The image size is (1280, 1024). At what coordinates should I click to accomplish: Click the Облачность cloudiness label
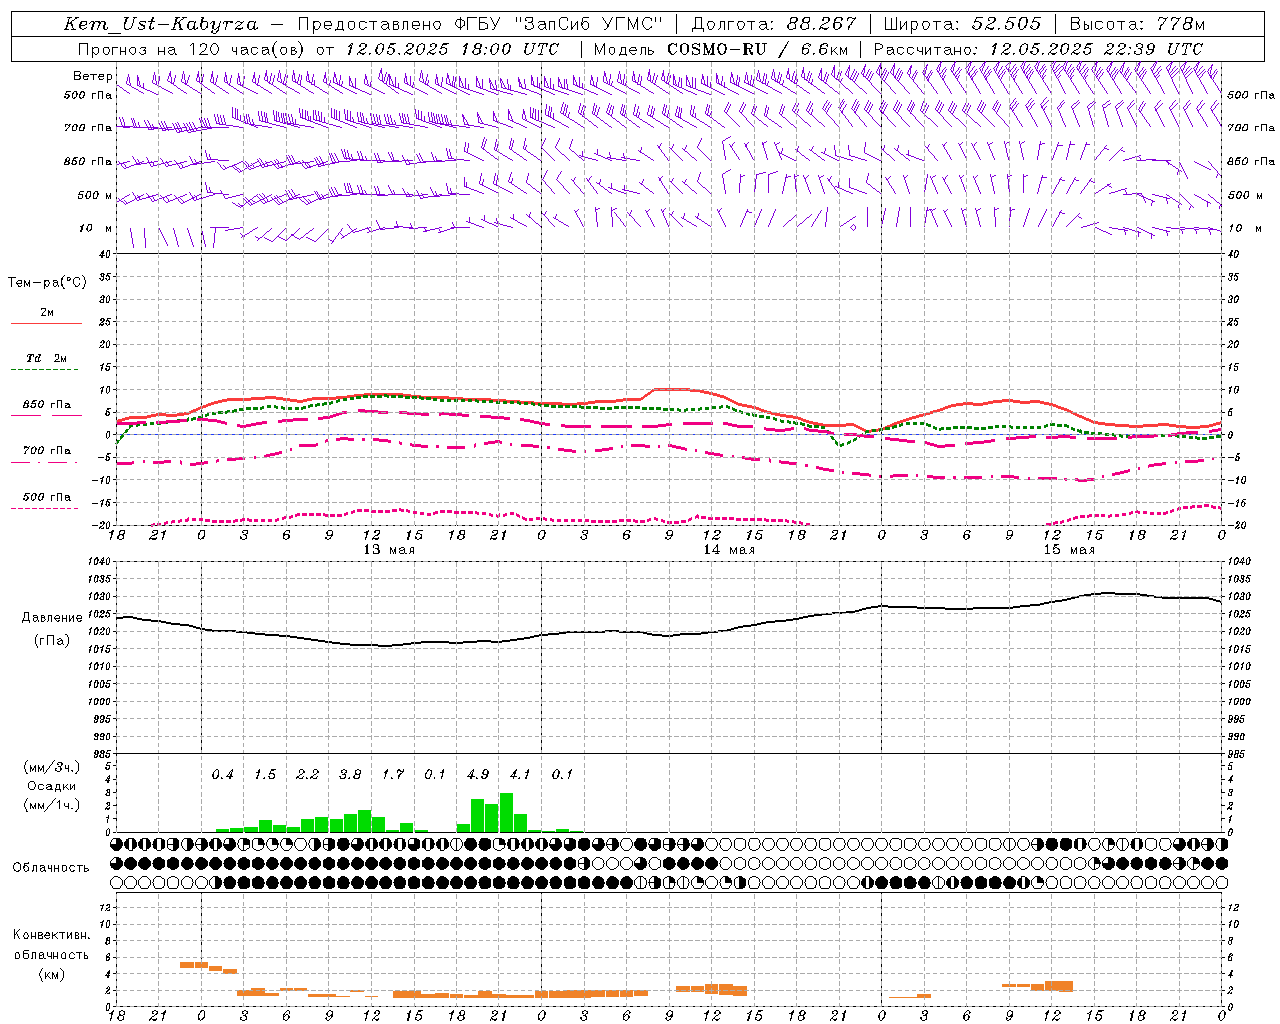(x=51, y=867)
